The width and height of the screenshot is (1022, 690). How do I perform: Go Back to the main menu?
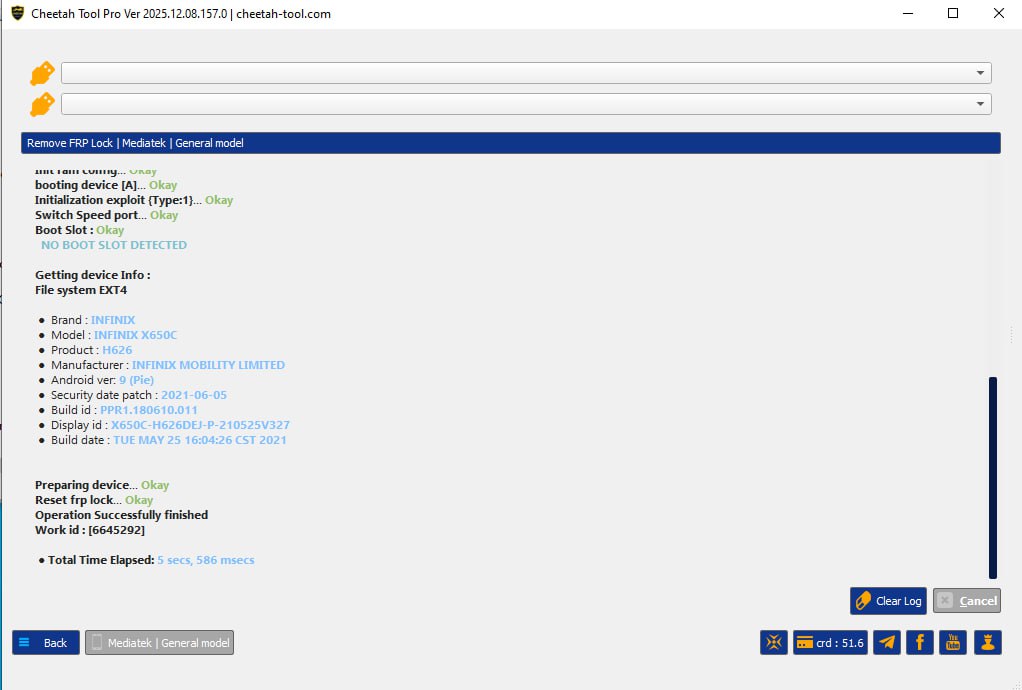point(46,642)
